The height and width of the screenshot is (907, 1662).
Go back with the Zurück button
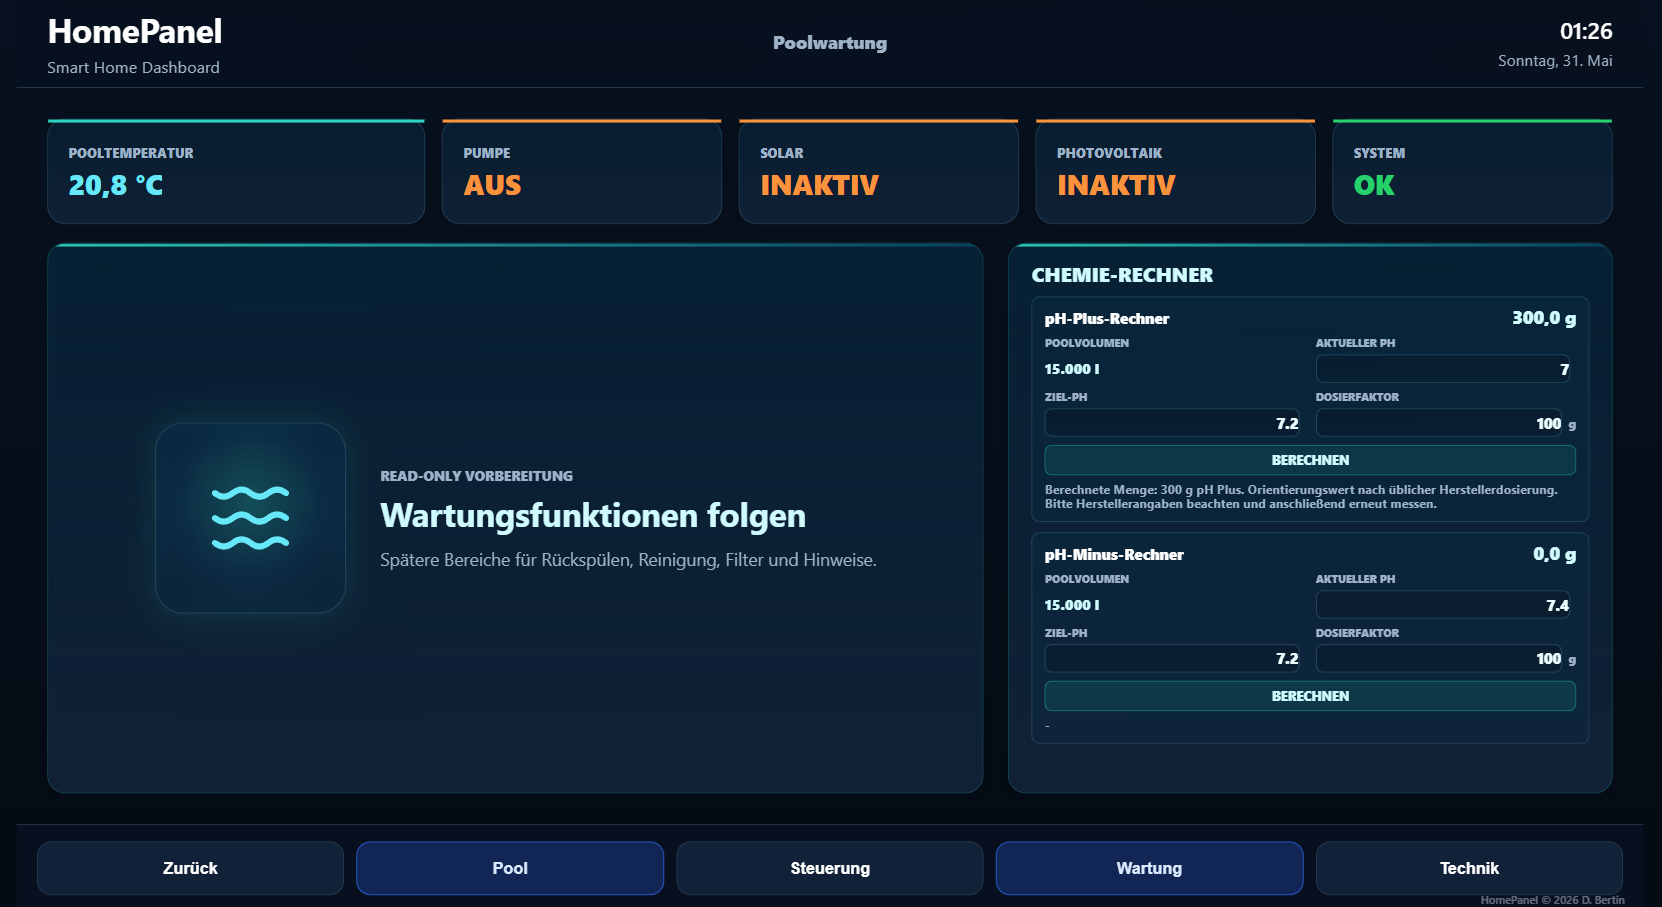(190, 868)
